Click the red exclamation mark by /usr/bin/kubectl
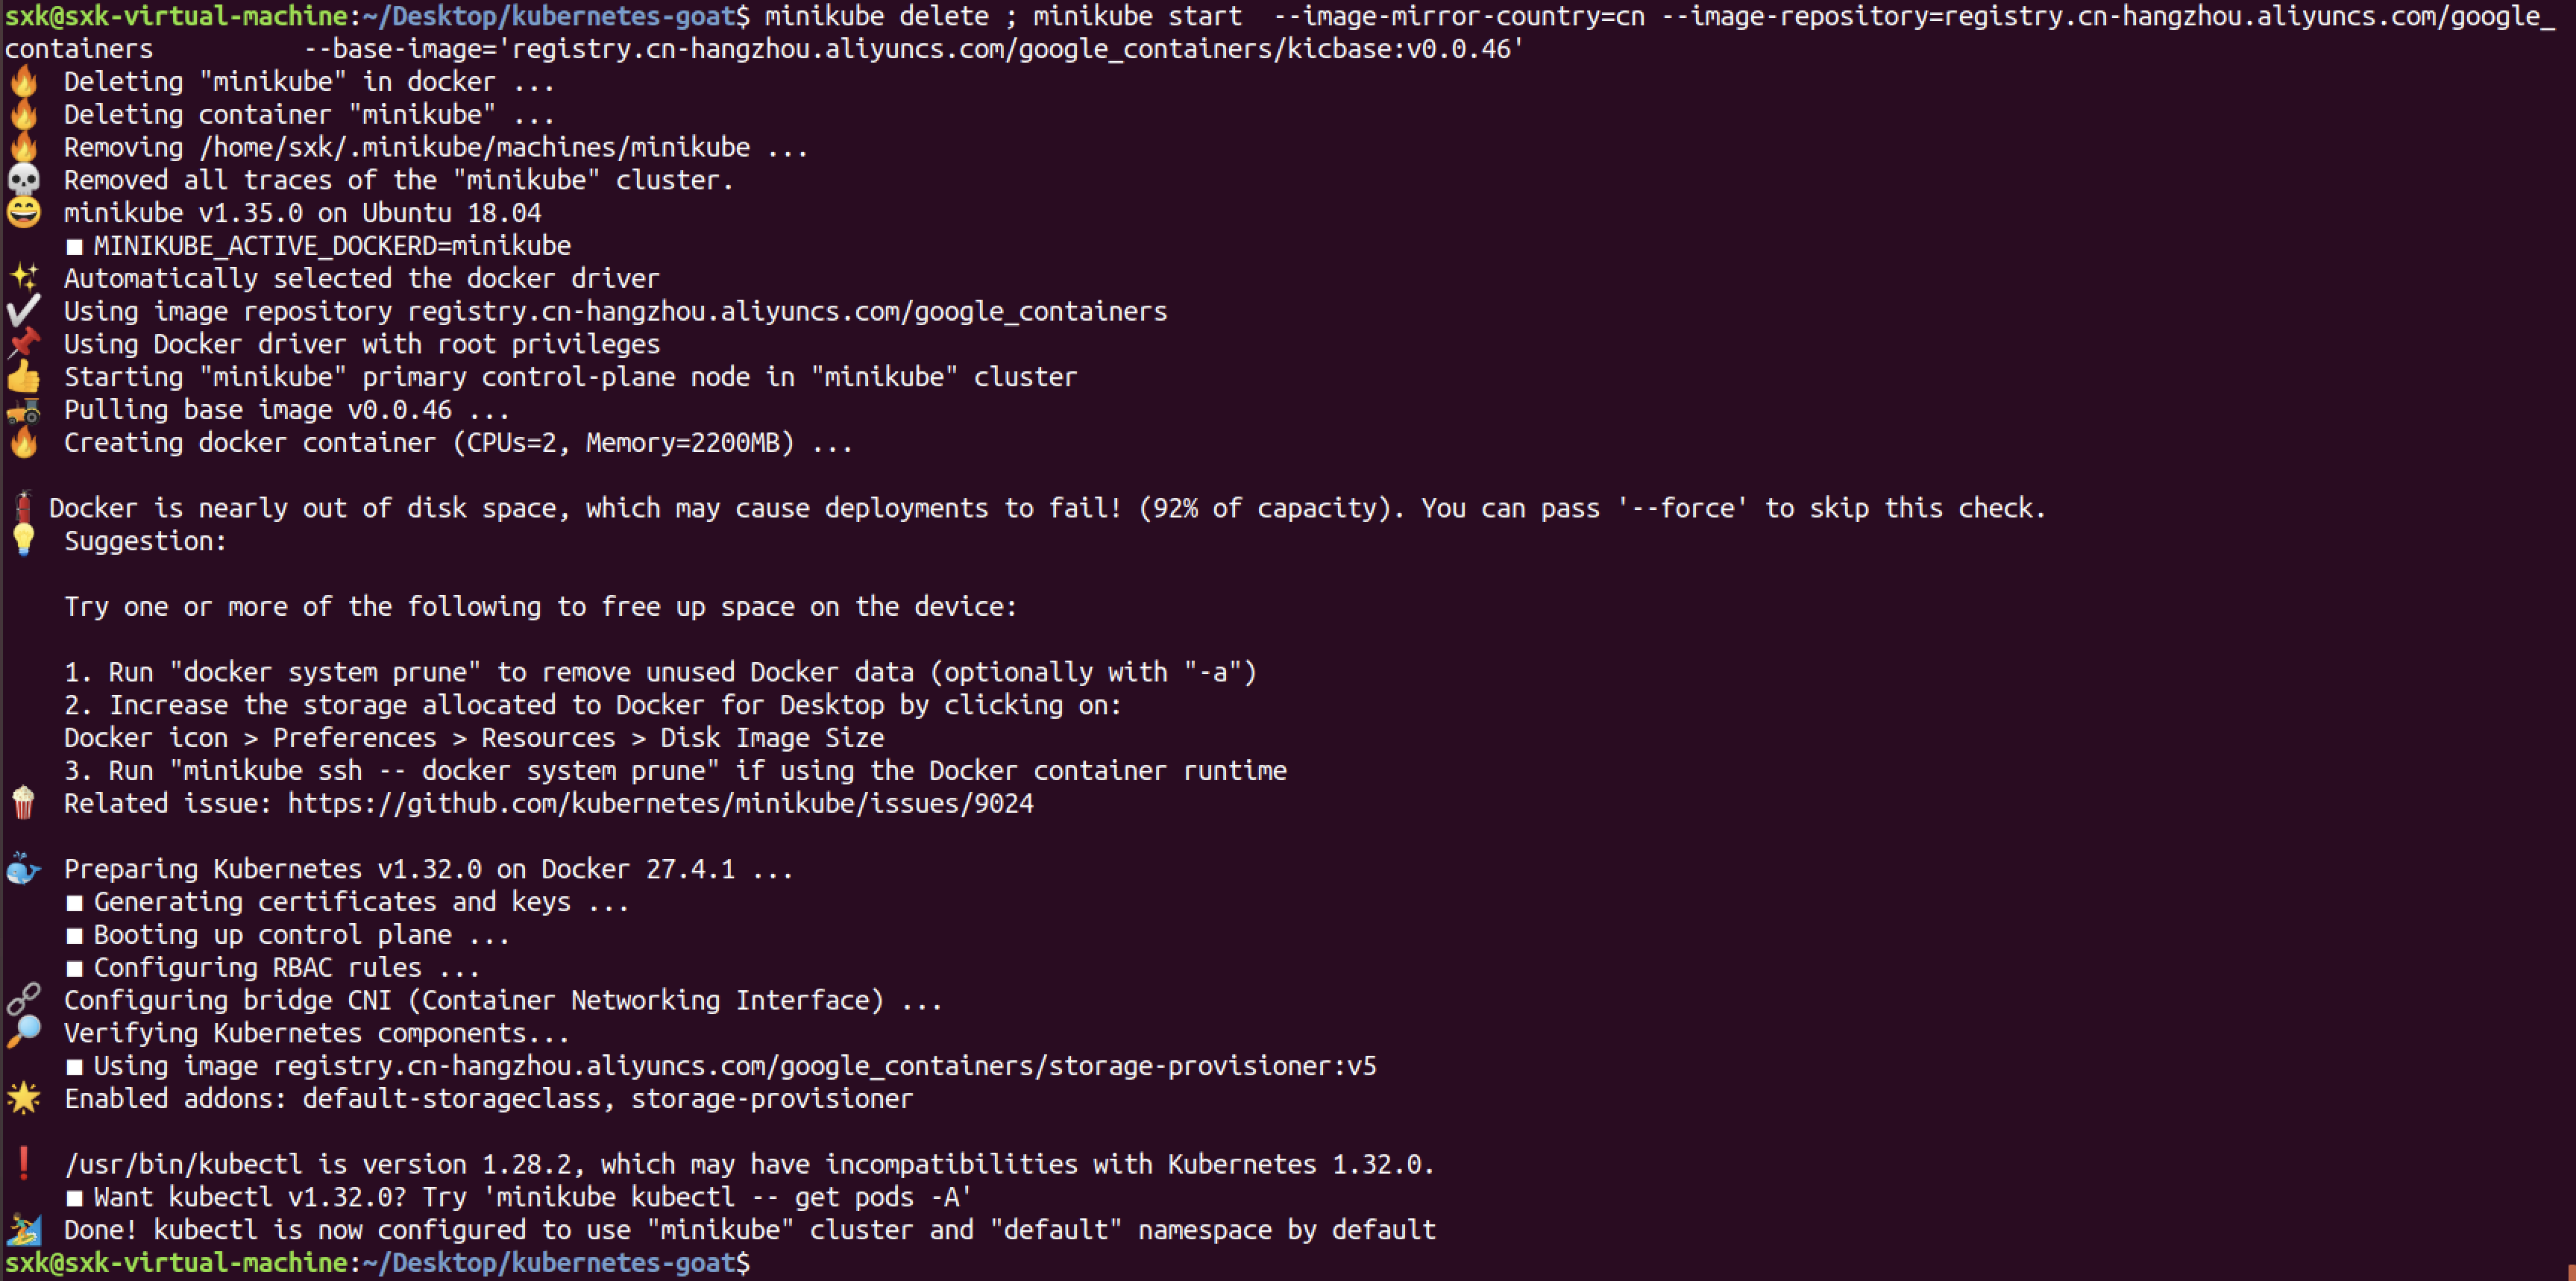This screenshot has height=1281, width=2576. 23,1164
